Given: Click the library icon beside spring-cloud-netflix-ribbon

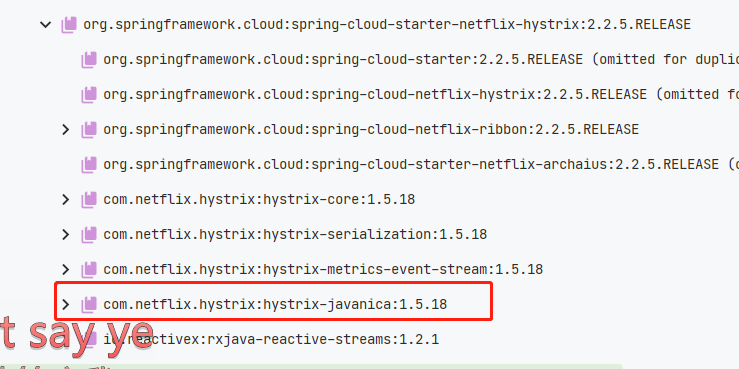Looking at the screenshot, I should 89,129.
